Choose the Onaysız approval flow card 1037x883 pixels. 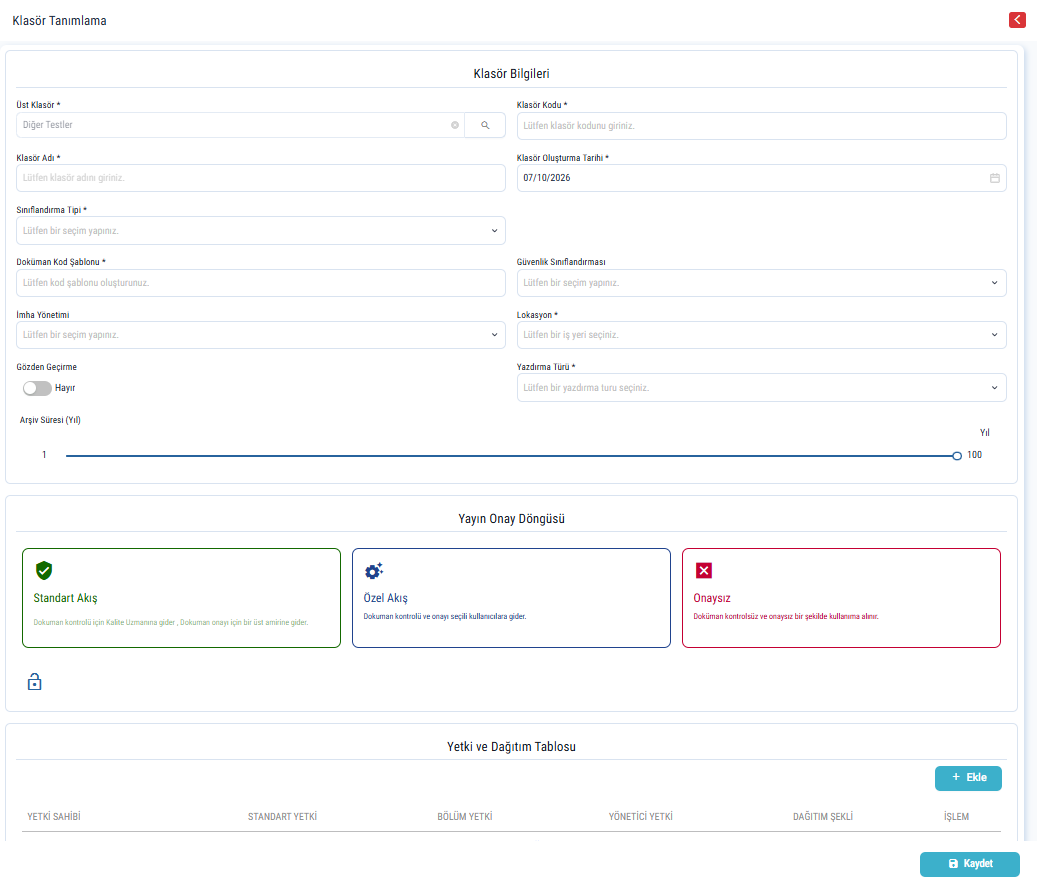click(x=841, y=598)
